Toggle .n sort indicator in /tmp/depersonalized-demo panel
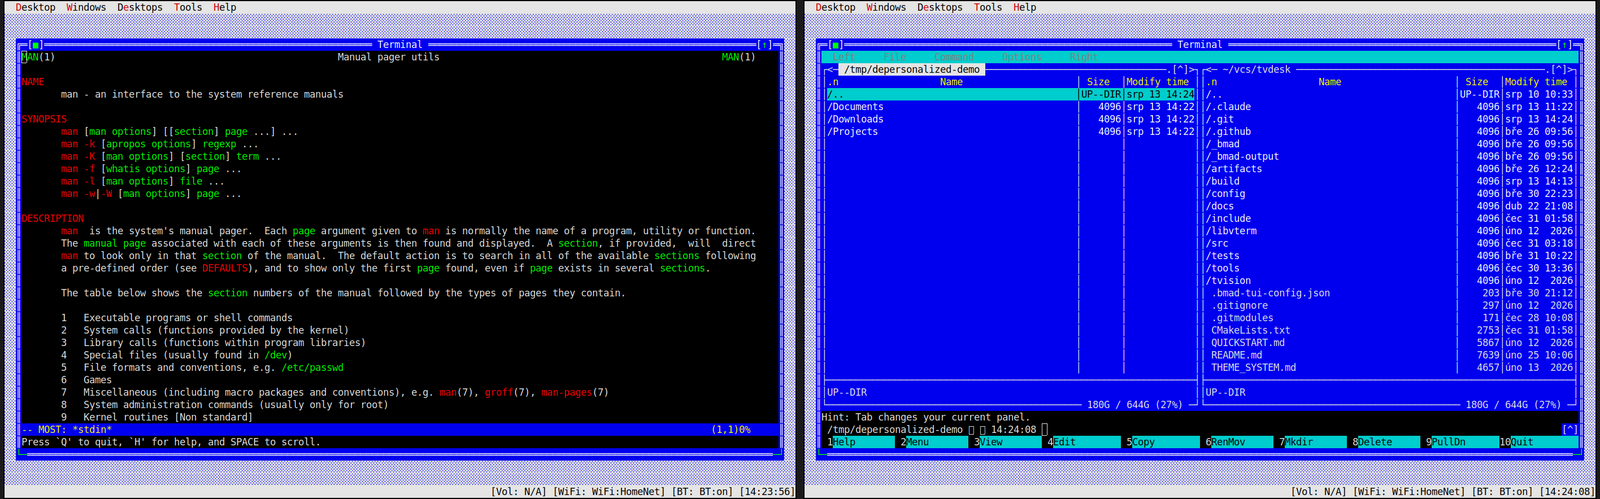 coord(833,82)
